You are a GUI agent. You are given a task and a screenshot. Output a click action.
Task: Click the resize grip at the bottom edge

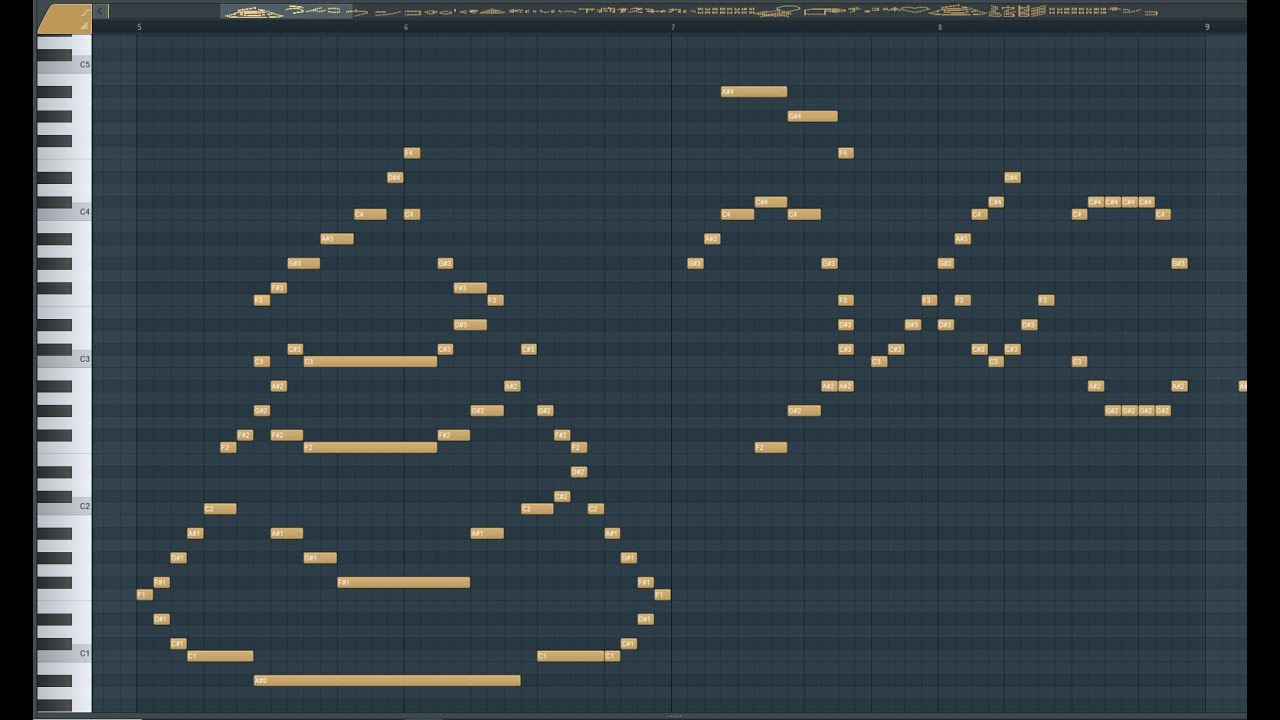click(x=673, y=716)
